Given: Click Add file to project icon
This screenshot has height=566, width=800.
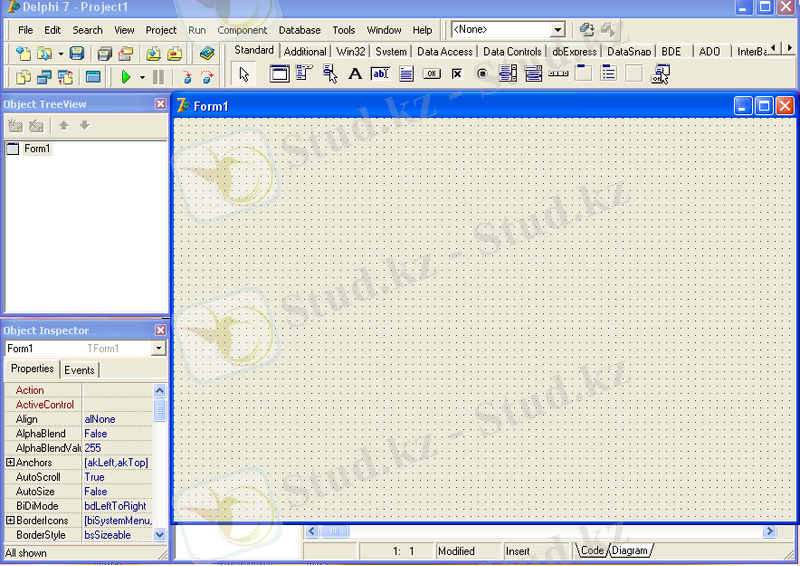Looking at the screenshot, I should pyautogui.click(x=154, y=53).
